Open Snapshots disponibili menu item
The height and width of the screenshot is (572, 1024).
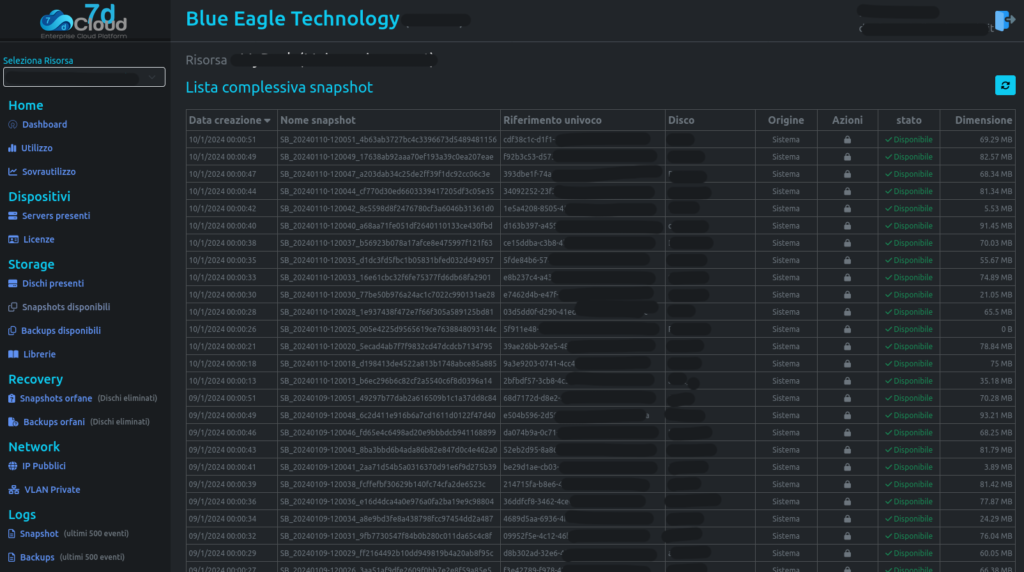pos(66,307)
